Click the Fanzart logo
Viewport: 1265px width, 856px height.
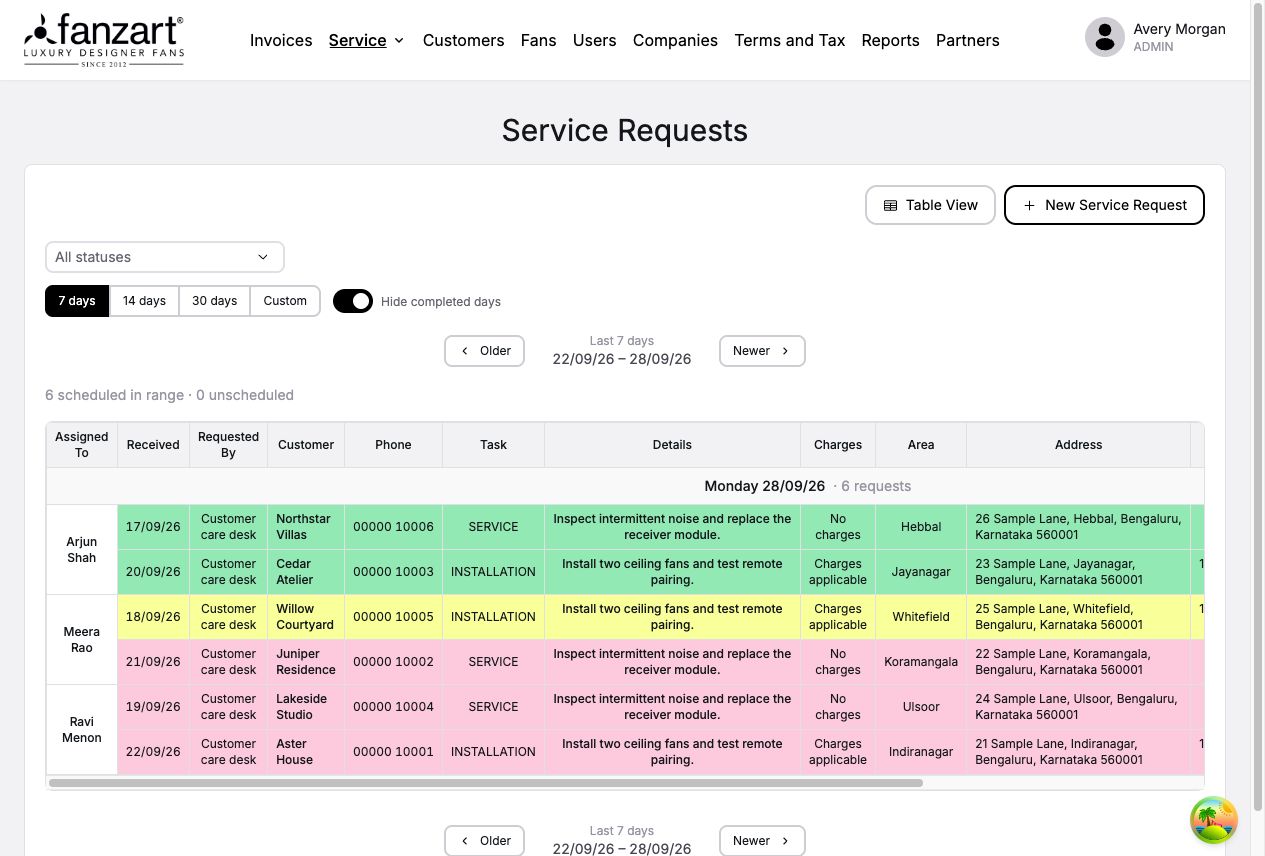(x=104, y=40)
